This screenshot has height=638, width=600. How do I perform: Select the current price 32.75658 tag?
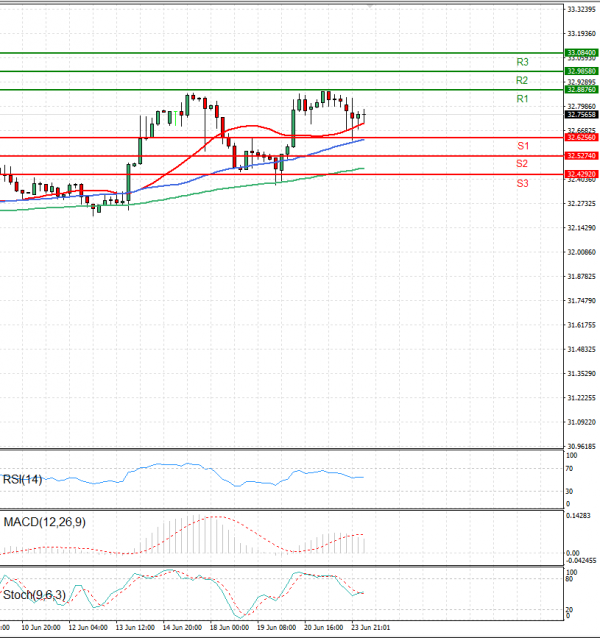[x=582, y=115]
